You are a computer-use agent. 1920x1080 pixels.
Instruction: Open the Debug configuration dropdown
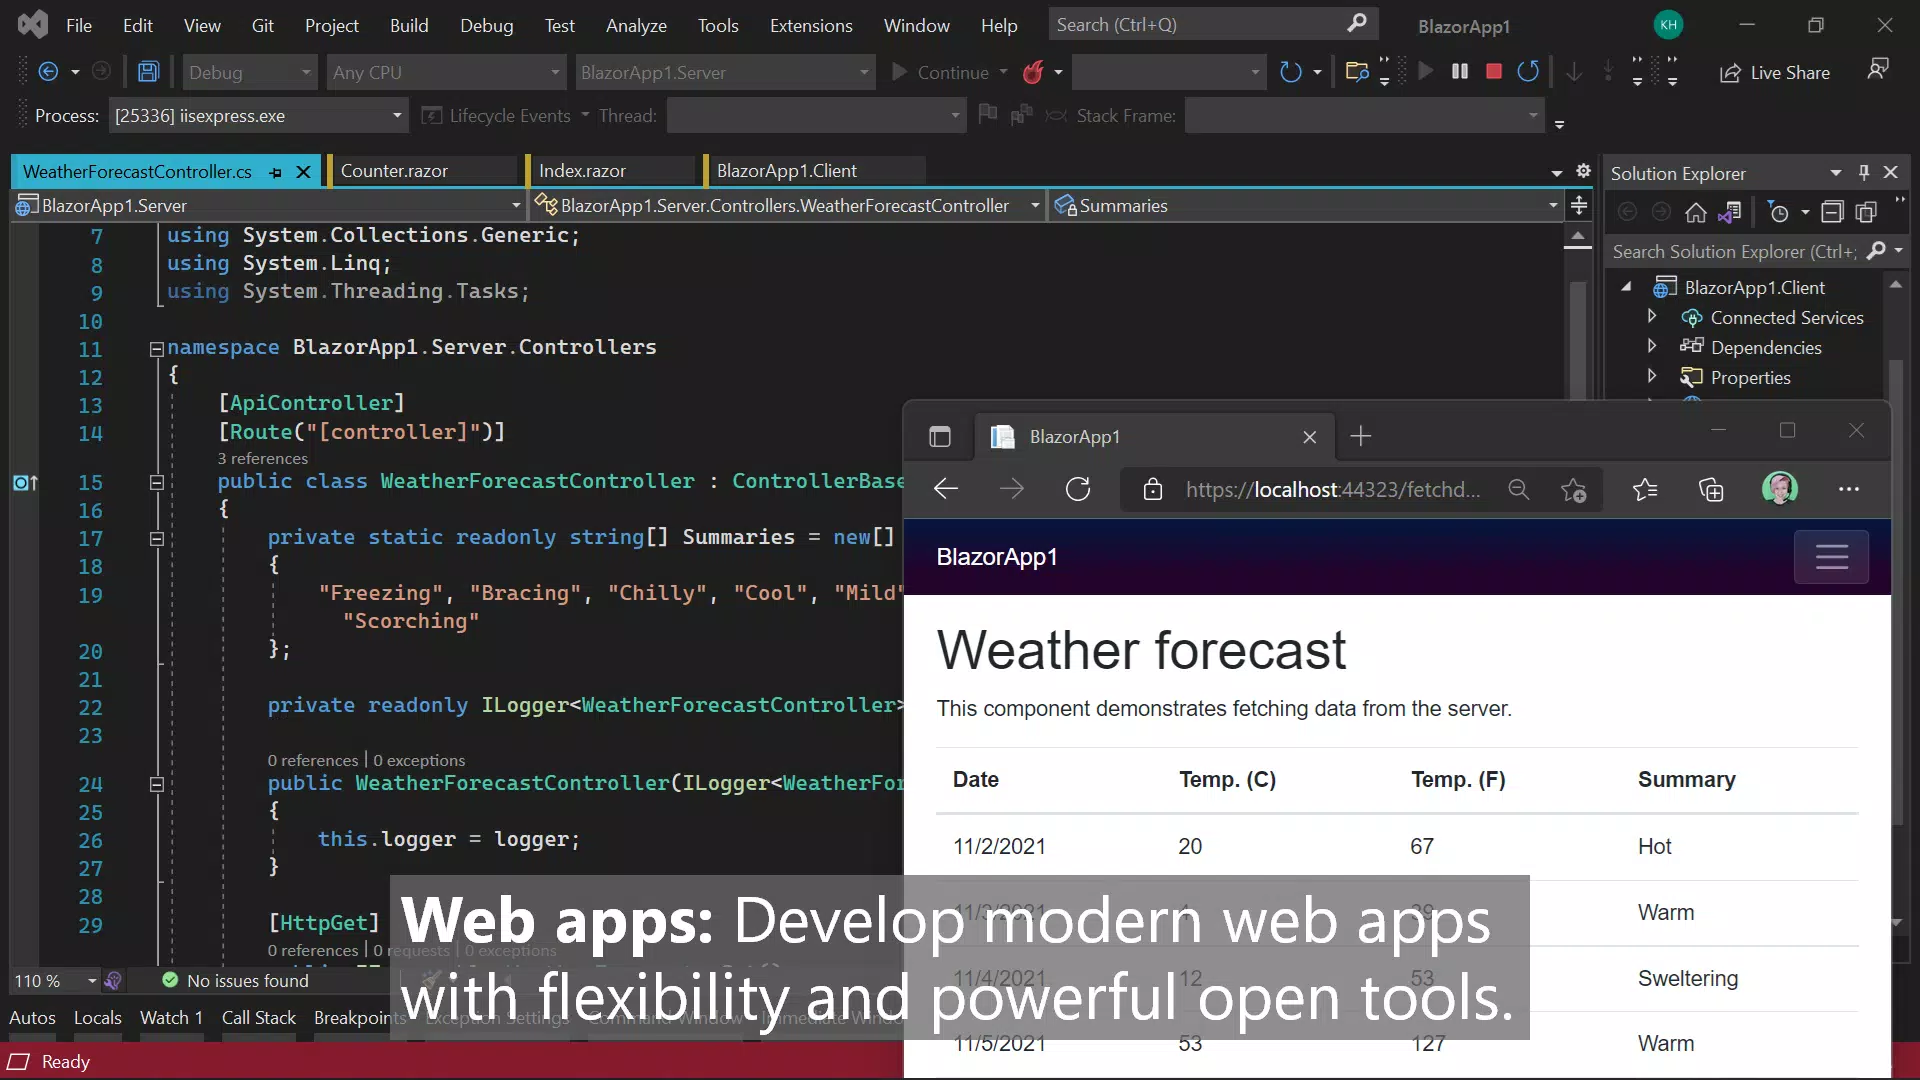tap(249, 72)
